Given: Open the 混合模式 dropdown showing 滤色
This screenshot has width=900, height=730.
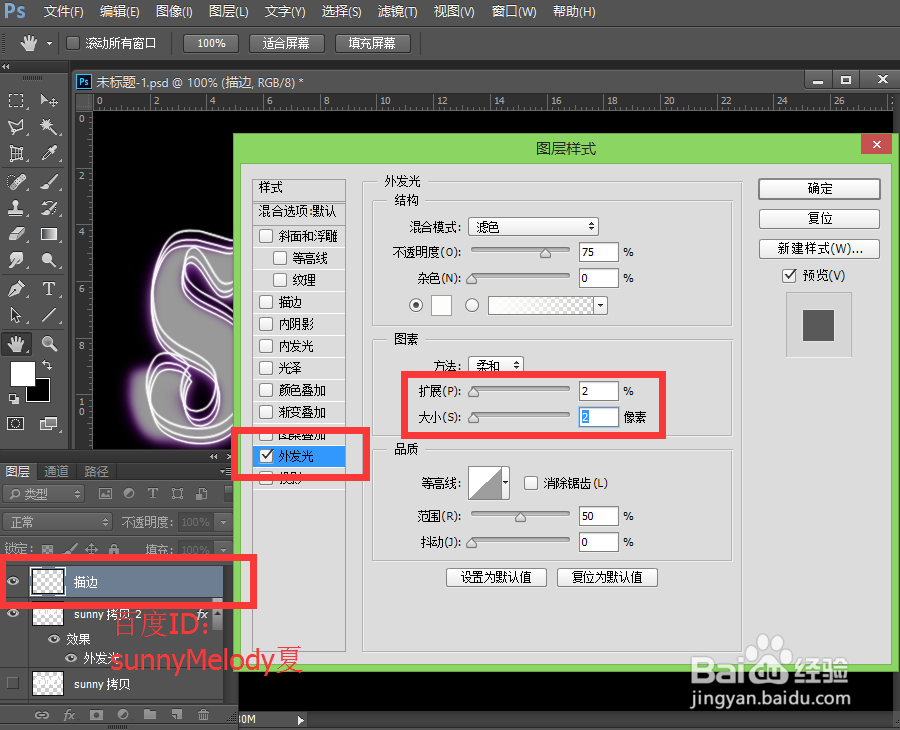Looking at the screenshot, I should (533, 226).
